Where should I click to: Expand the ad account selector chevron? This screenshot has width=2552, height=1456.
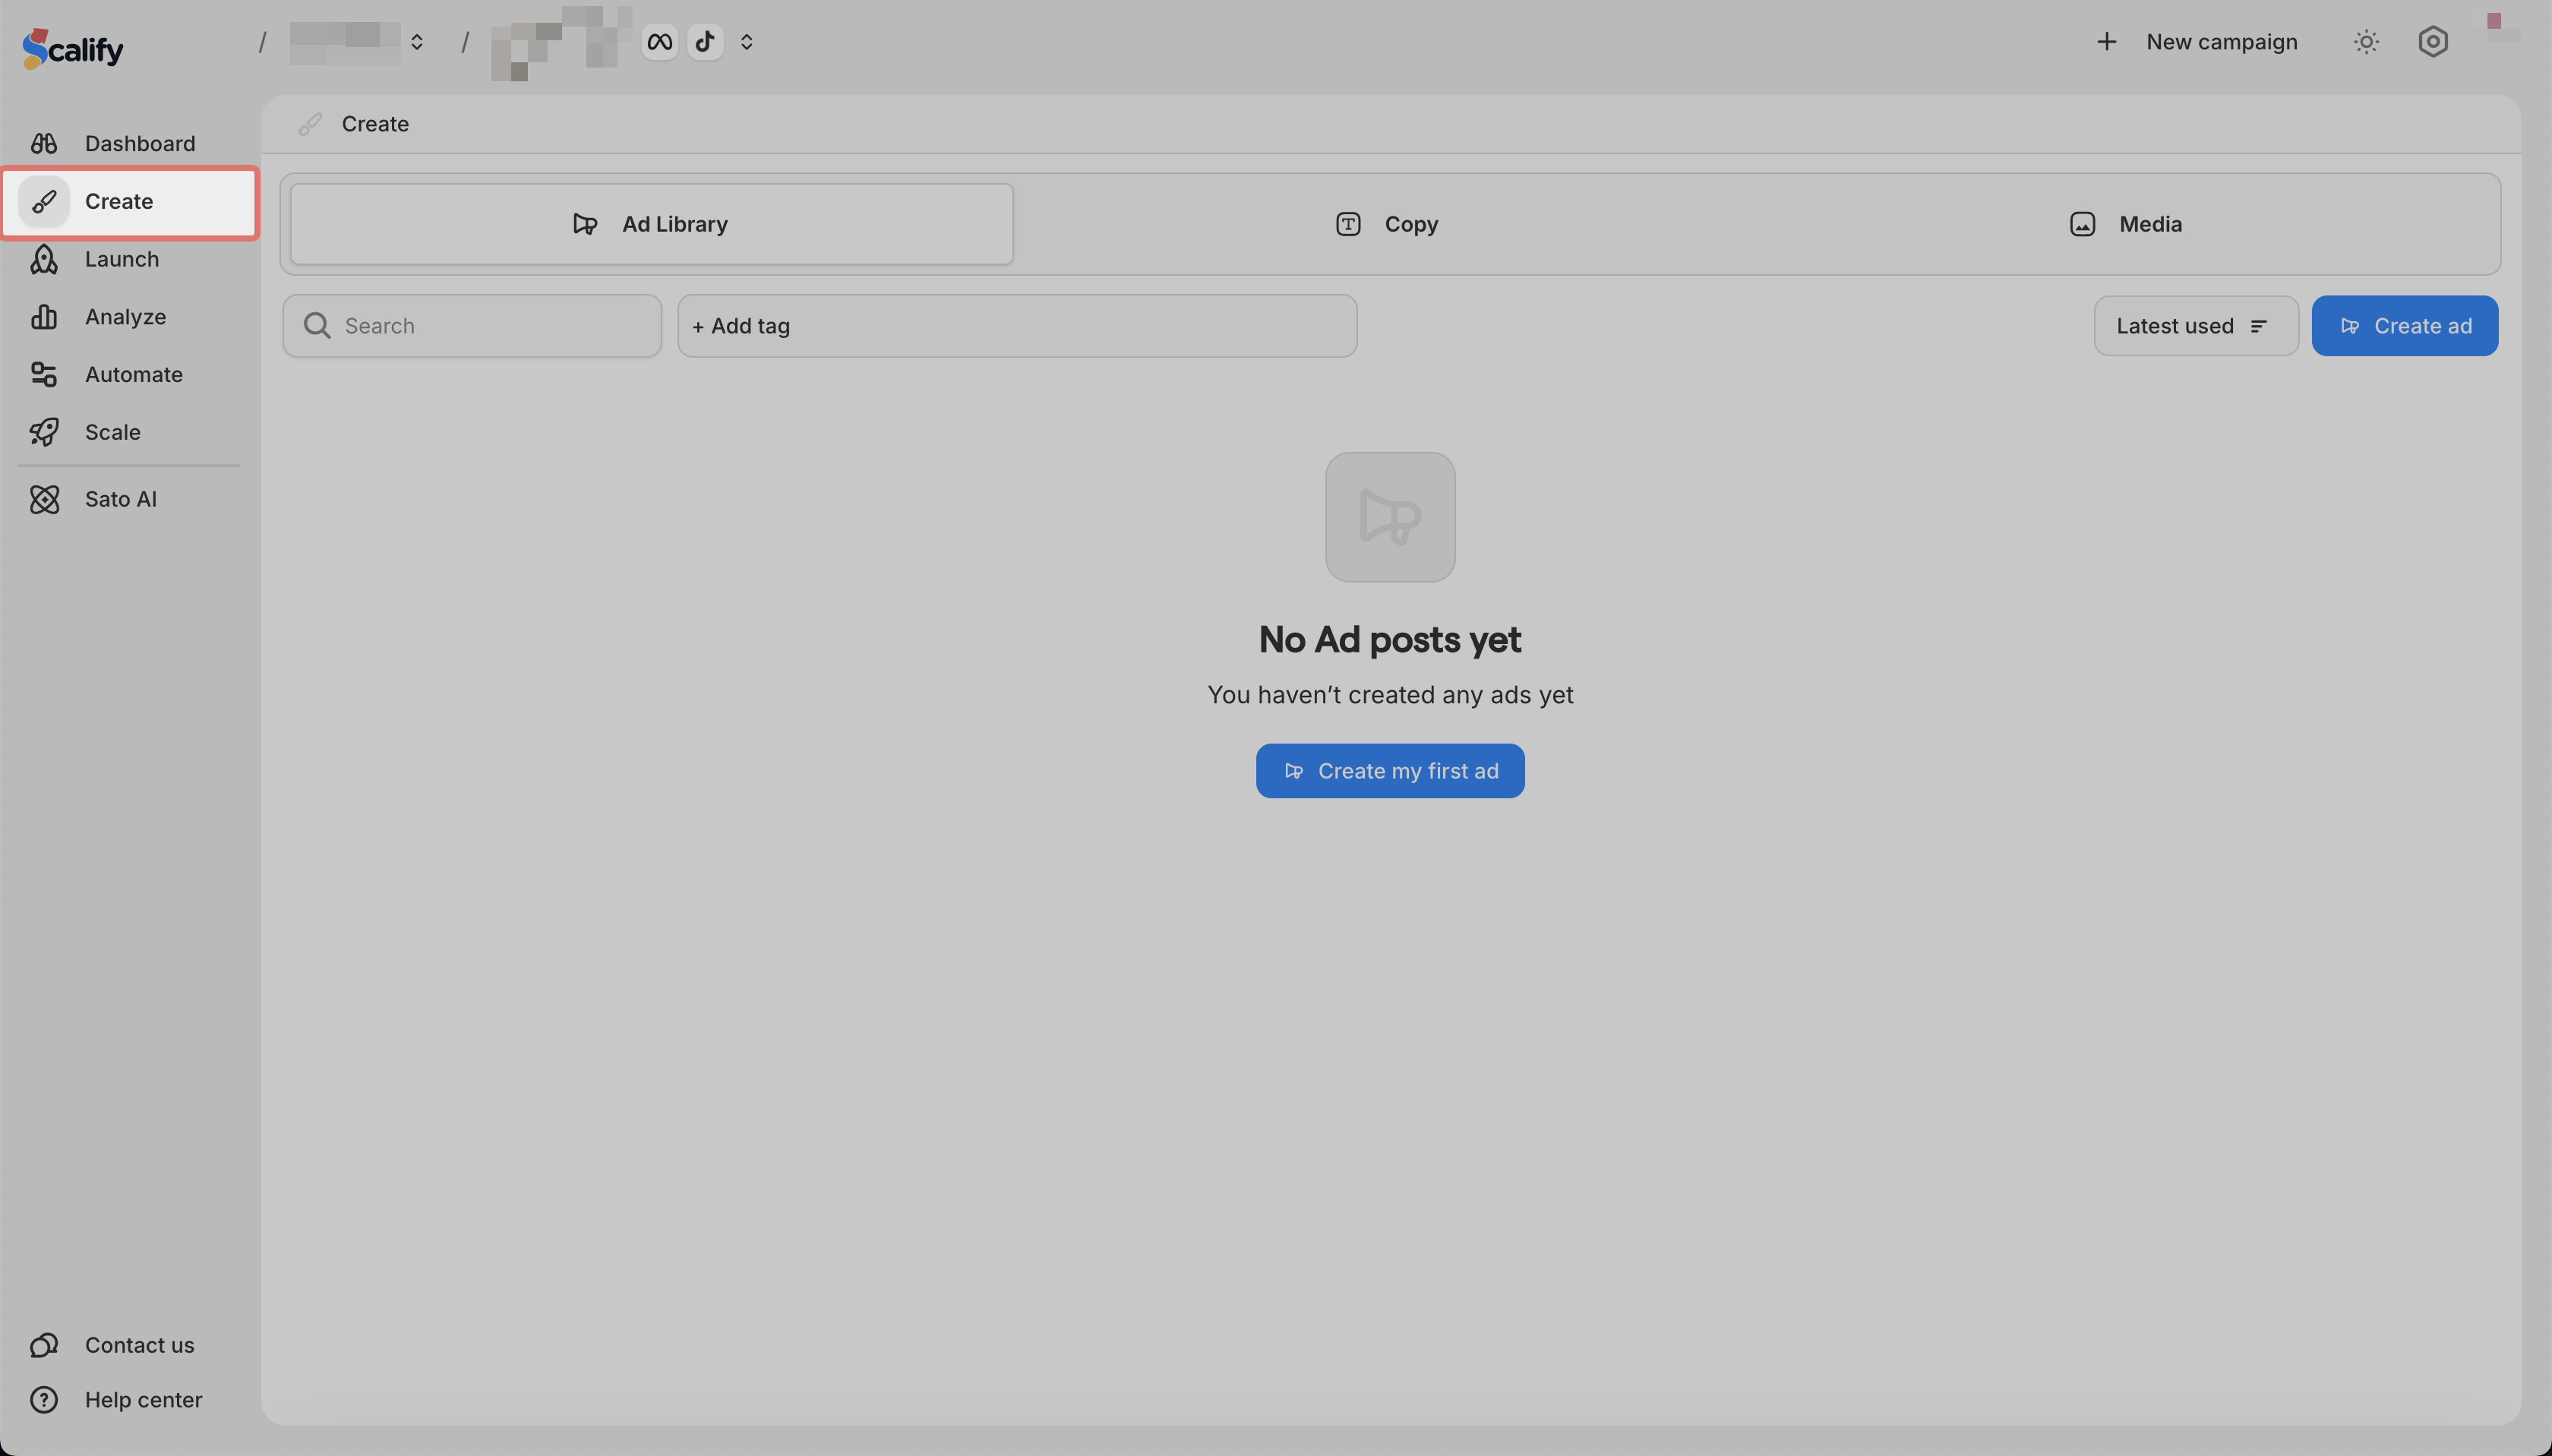coord(746,42)
